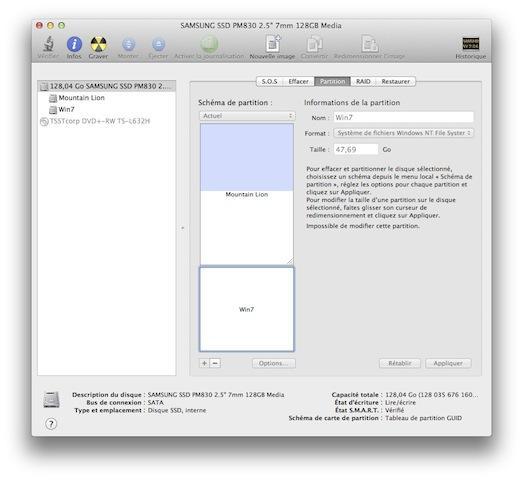Open the Historique log icon
This screenshot has height=480, width=523.
click(471, 44)
